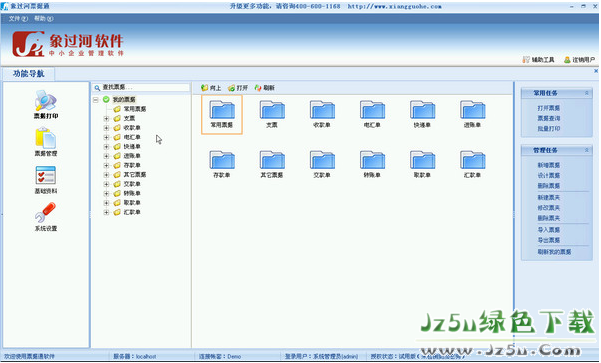Expand the 存款单 tree node
This screenshot has width=601, height=363.
106,165
